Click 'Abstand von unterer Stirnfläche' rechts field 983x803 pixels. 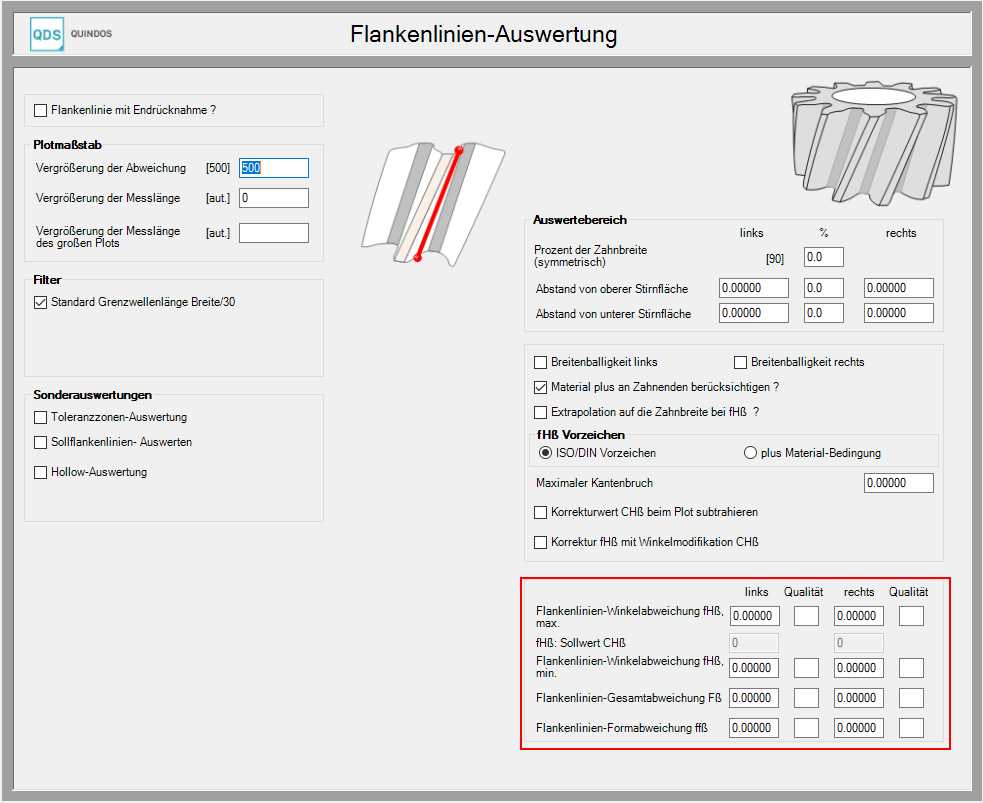[x=899, y=313]
